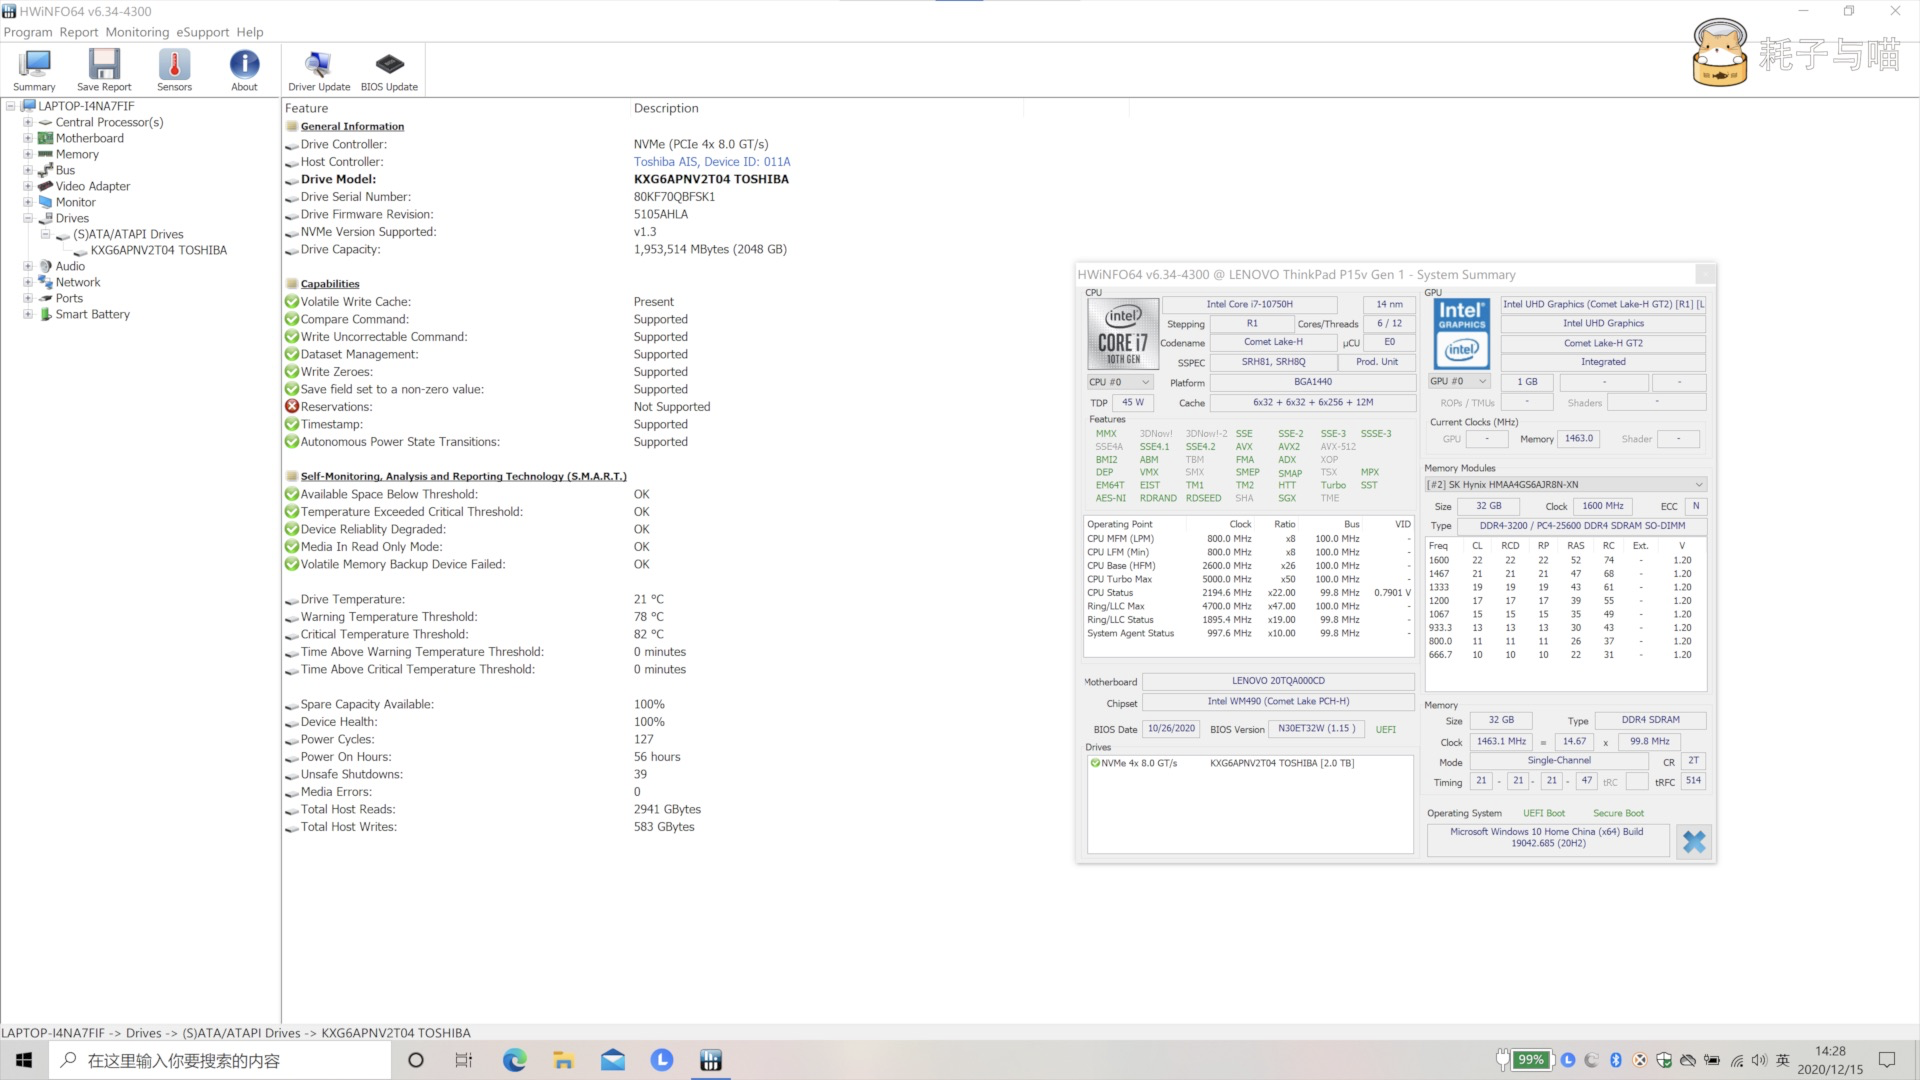Viewport: 1920px width, 1080px height.
Task: Open the volume tray icon
Action: pos(1759,1060)
